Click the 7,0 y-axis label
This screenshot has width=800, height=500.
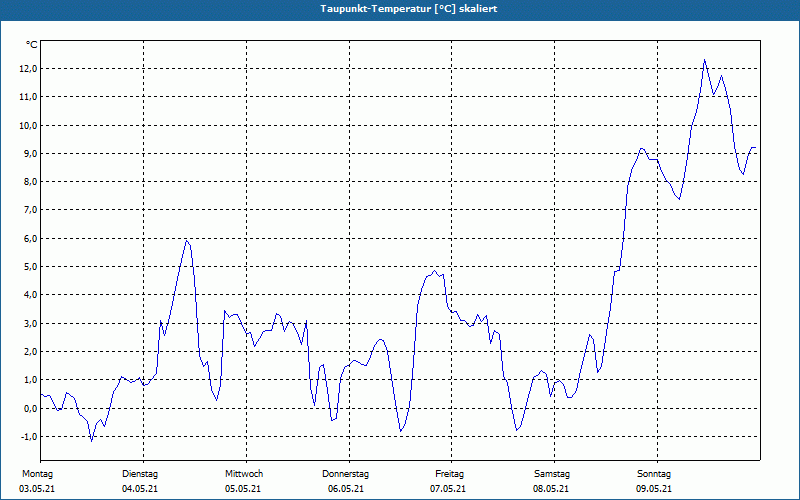point(31,210)
